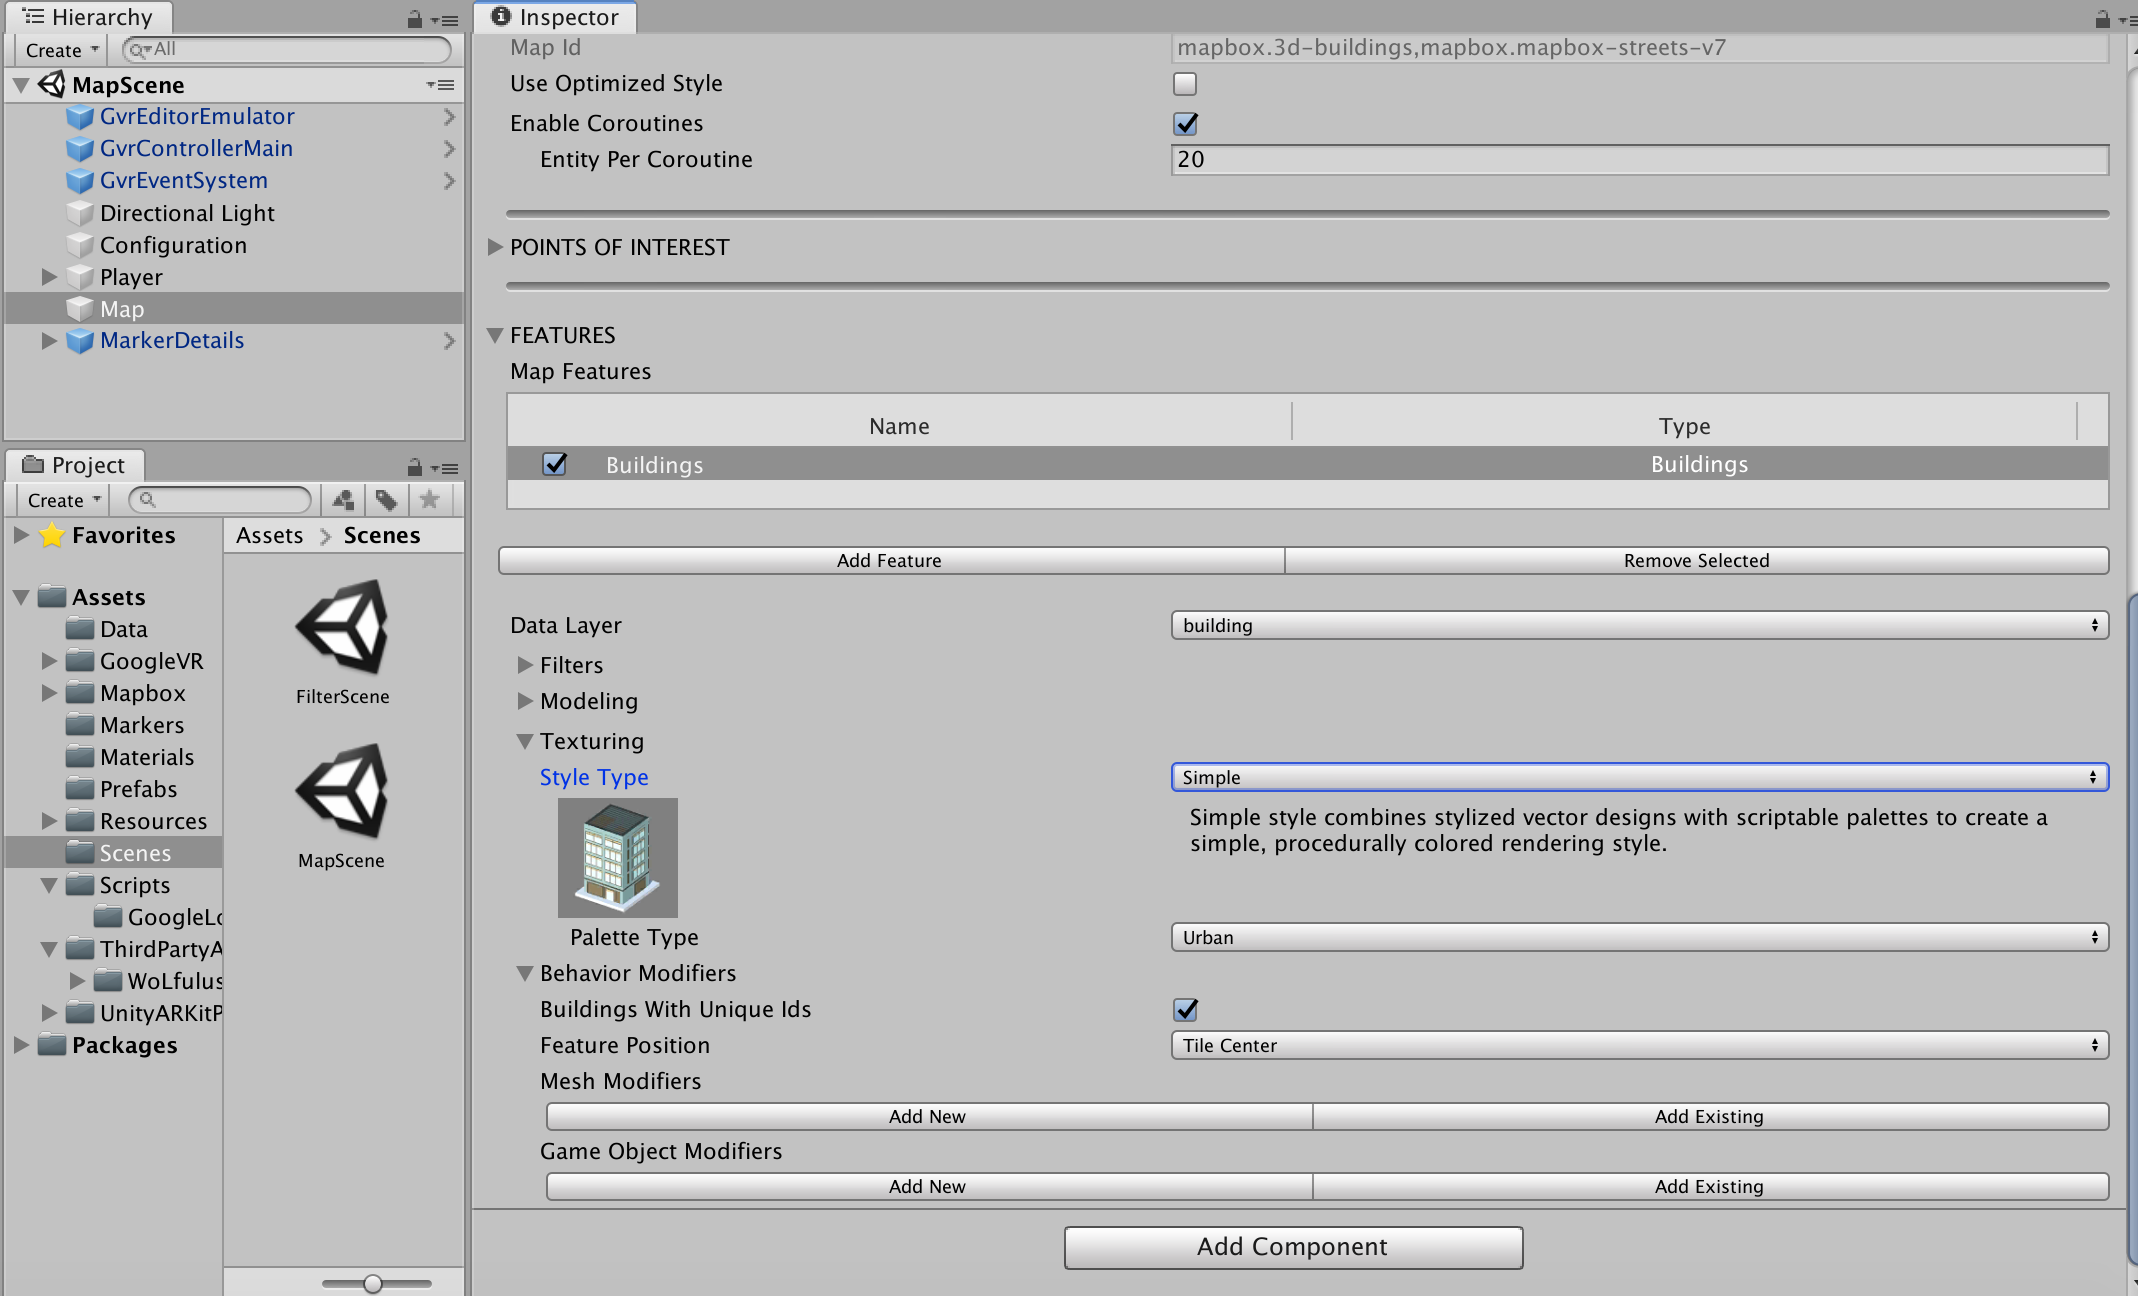This screenshot has width=2138, height=1296.
Task: Click the GvrEditorEmulator prefab cube icon
Action: (79, 117)
